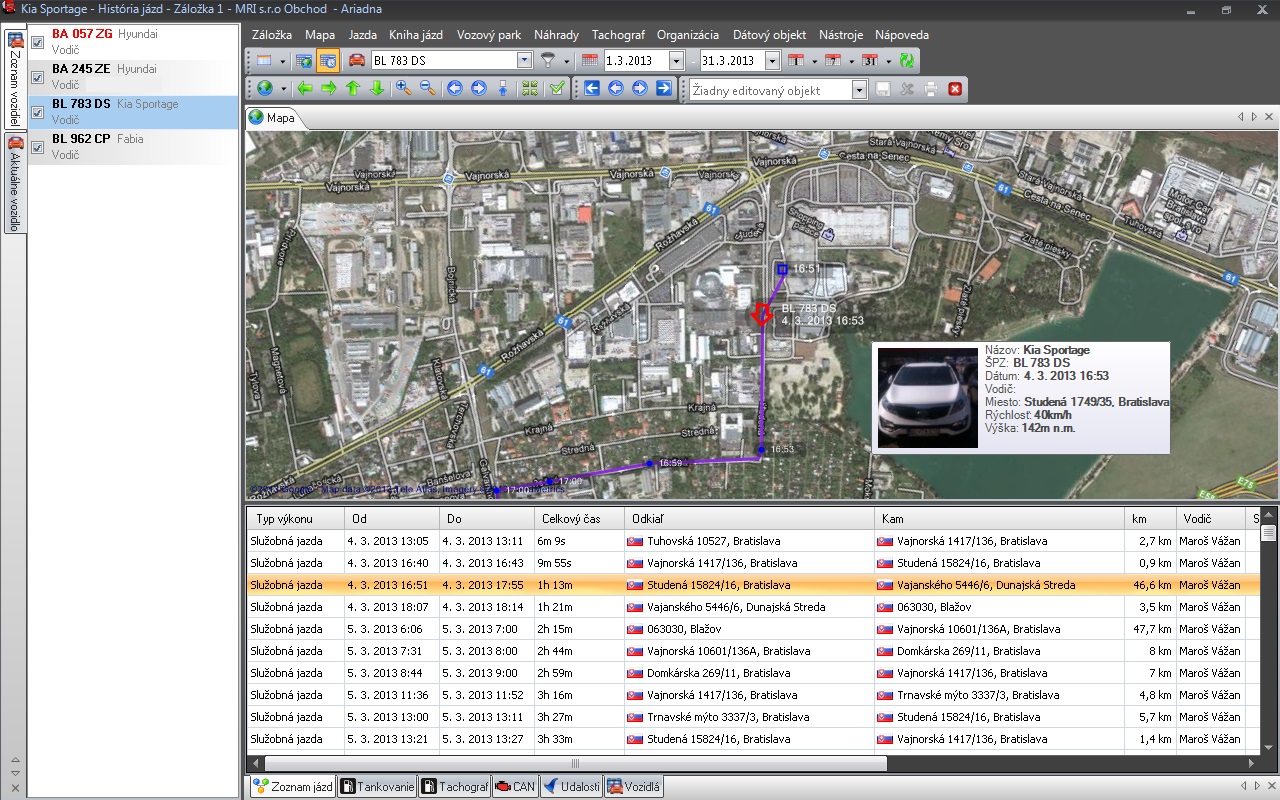Viewport: 1280px width, 800px height.
Task: Switch to the Tankovanie tab
Action: pyautogui.click(x=377, y=787)
